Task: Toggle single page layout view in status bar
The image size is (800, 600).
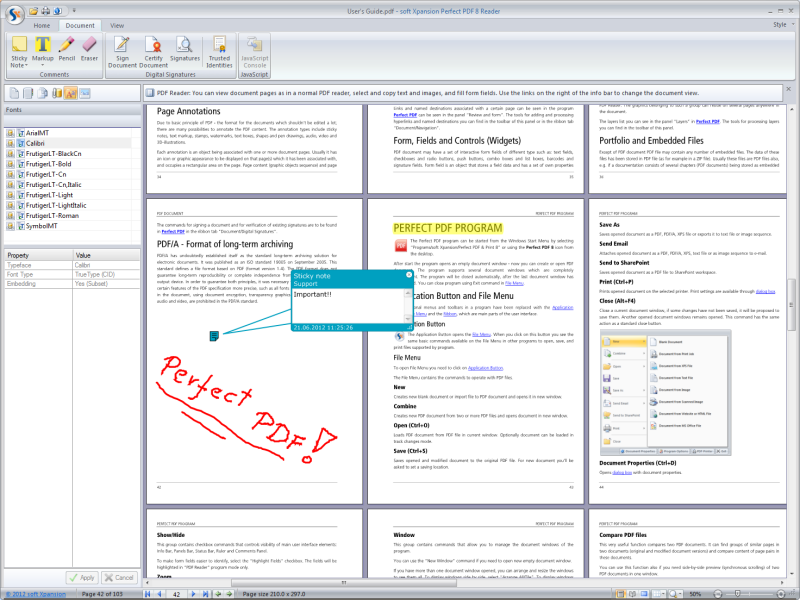Action: pos(621,594)
